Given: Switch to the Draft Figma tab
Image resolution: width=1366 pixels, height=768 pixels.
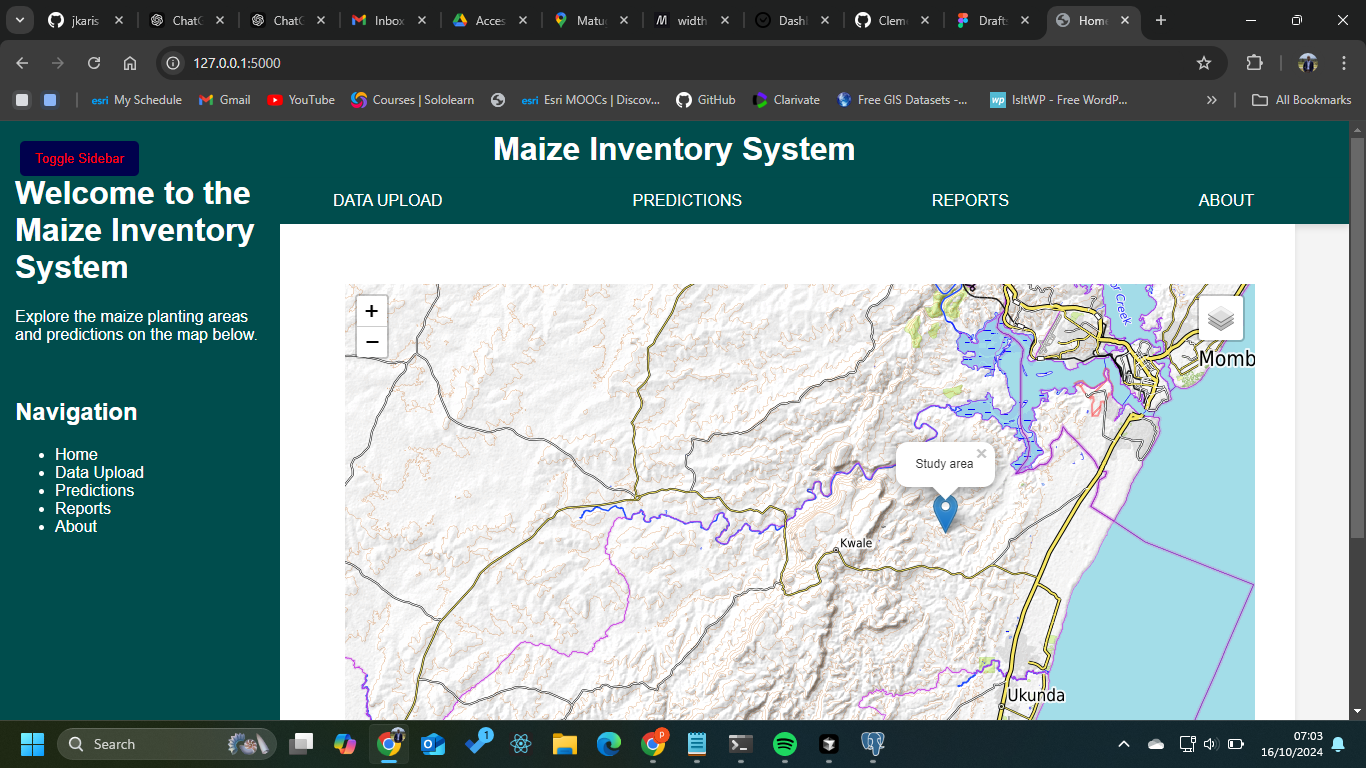Looking at the screenshot, I should pyautogui.click(x=994, y=20).
